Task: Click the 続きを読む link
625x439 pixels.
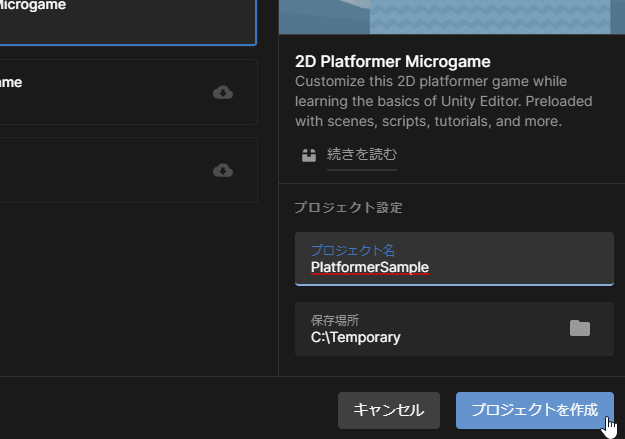Action: coord(362,154)
